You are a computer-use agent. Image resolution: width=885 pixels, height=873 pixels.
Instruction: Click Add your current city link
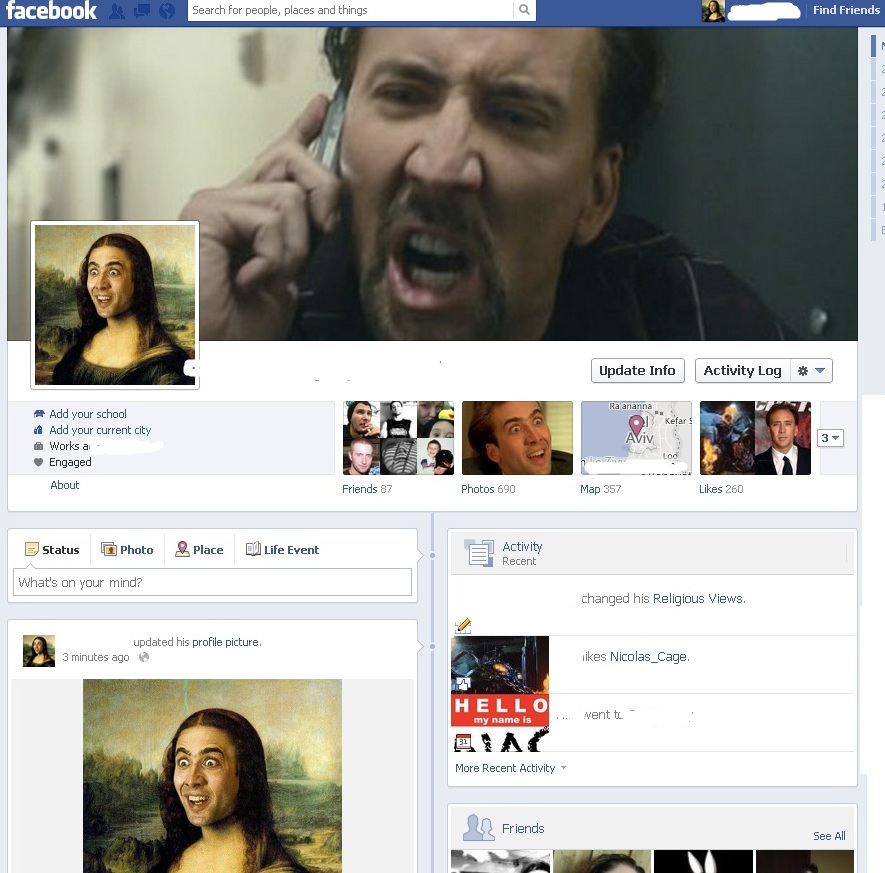point(100,430)
